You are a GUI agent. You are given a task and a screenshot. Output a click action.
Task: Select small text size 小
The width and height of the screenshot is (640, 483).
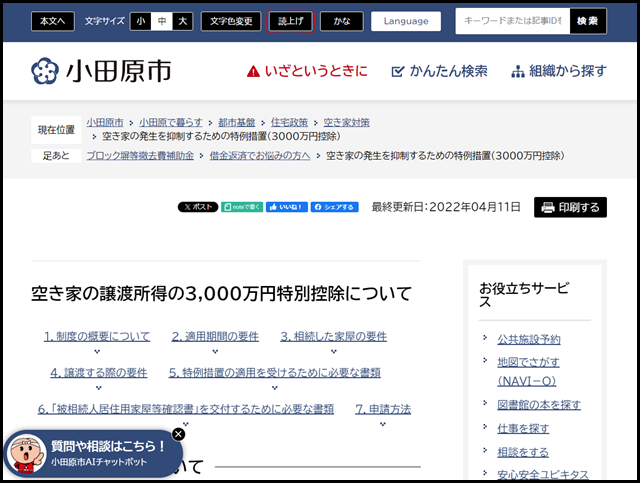click(x=141, y=21)
